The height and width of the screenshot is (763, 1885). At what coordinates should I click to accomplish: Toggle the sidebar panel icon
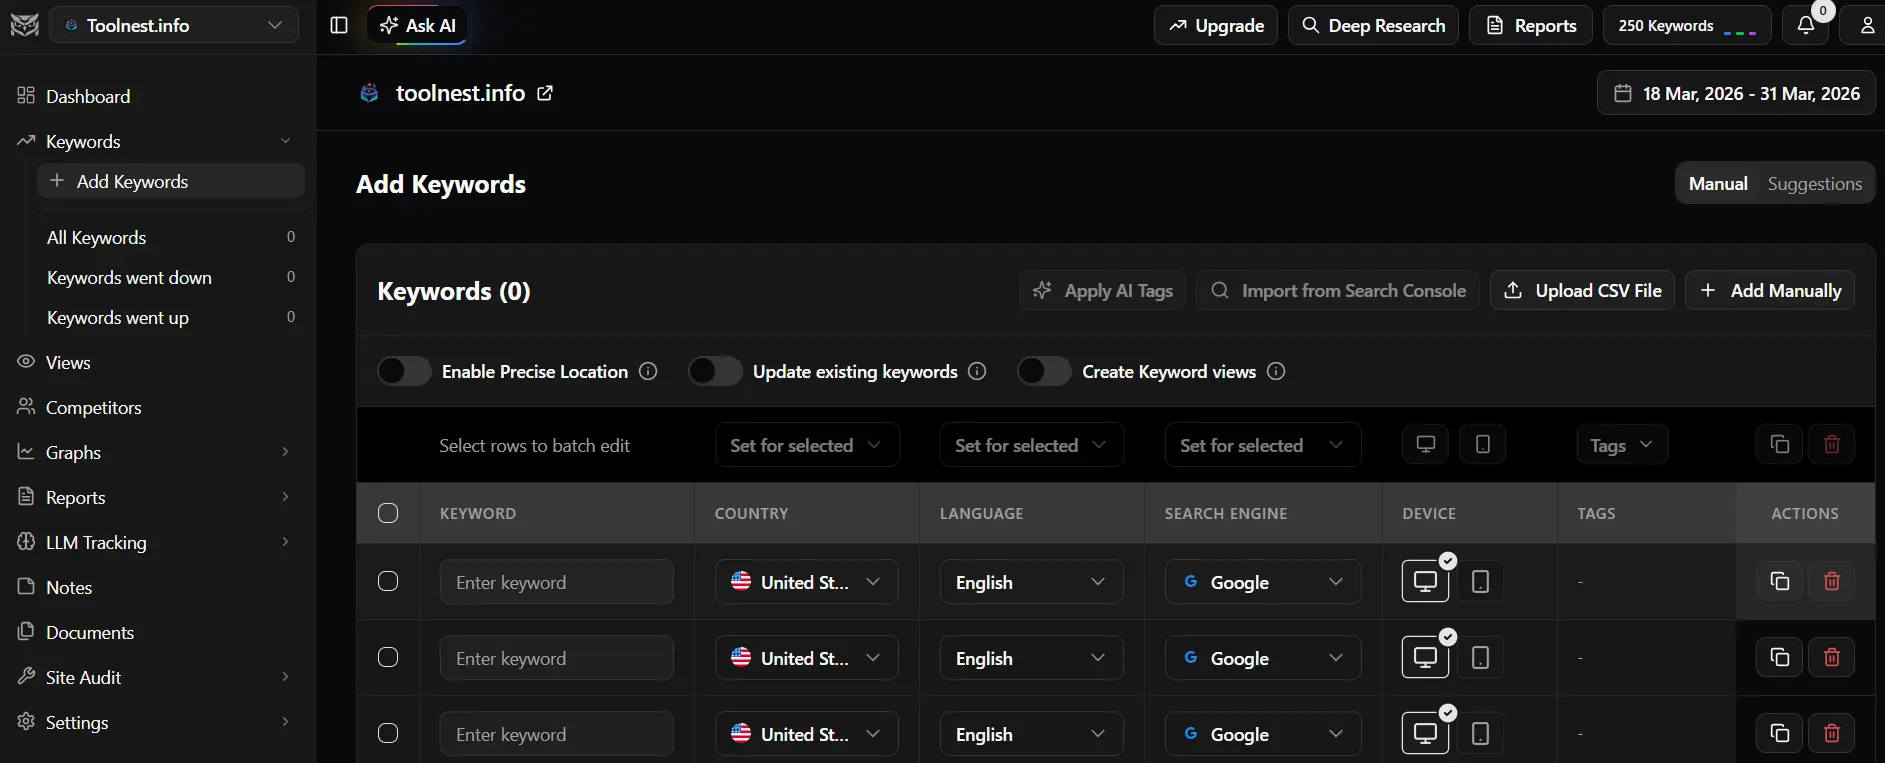[339, 25]
